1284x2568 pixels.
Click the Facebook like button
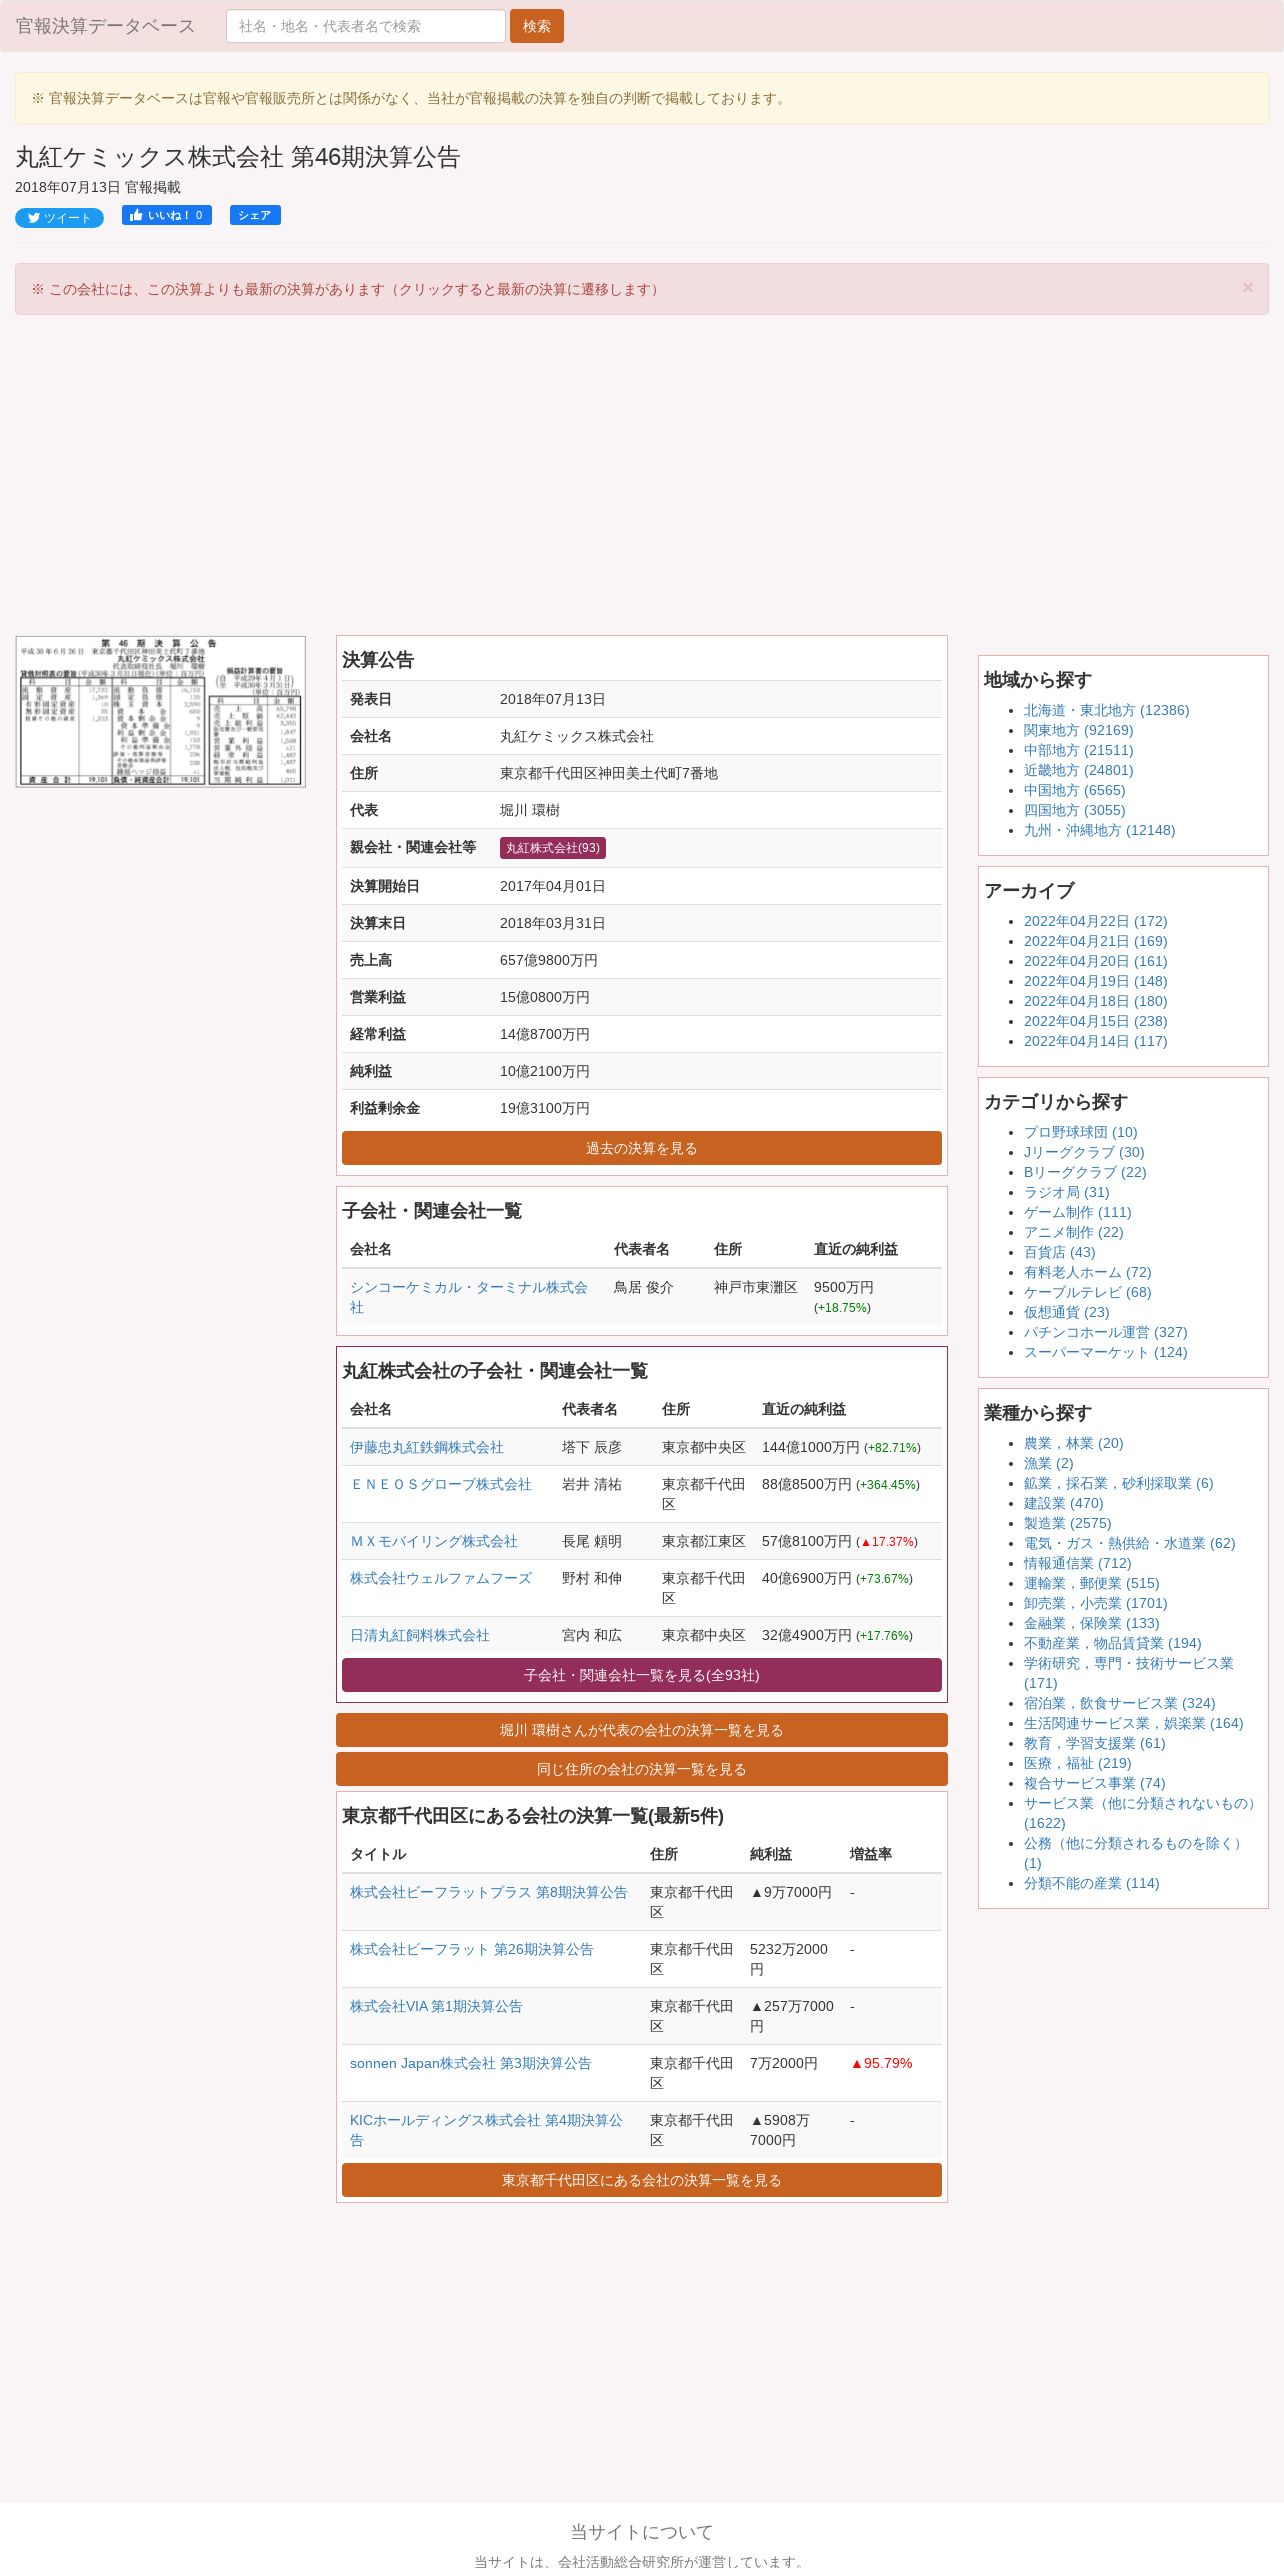(167, 215)
